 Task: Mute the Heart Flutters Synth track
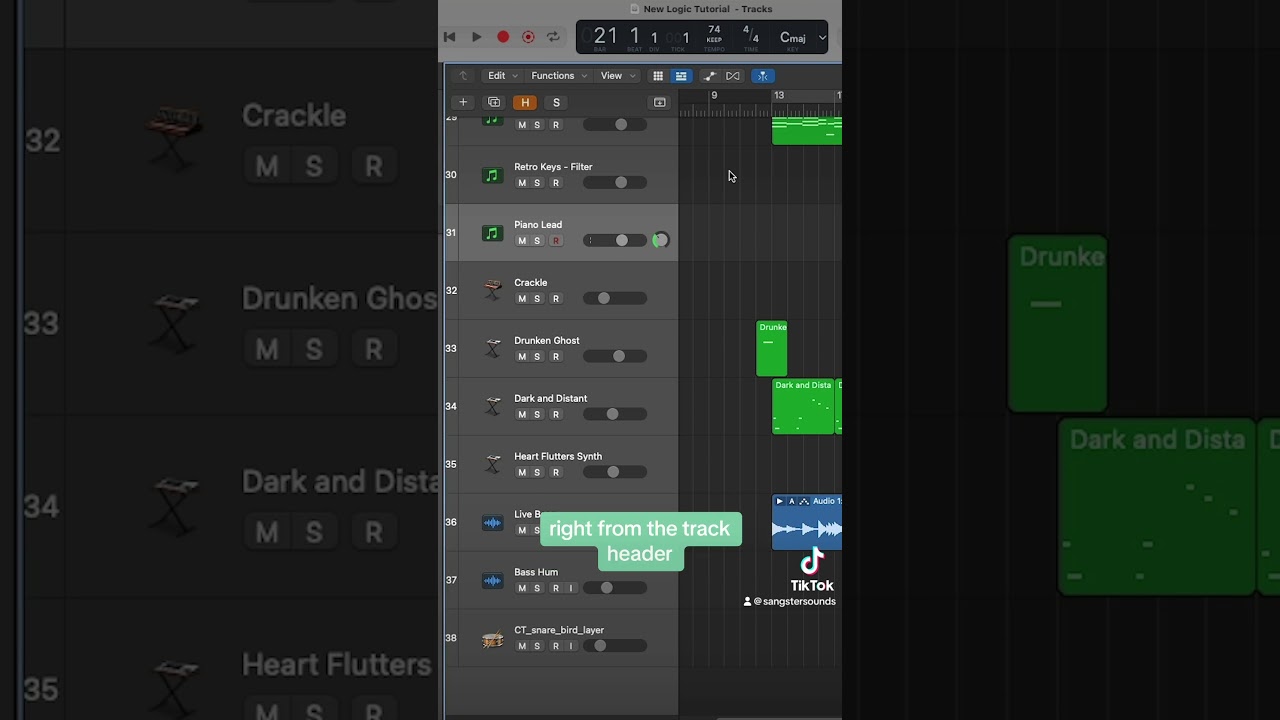[521, 473]
